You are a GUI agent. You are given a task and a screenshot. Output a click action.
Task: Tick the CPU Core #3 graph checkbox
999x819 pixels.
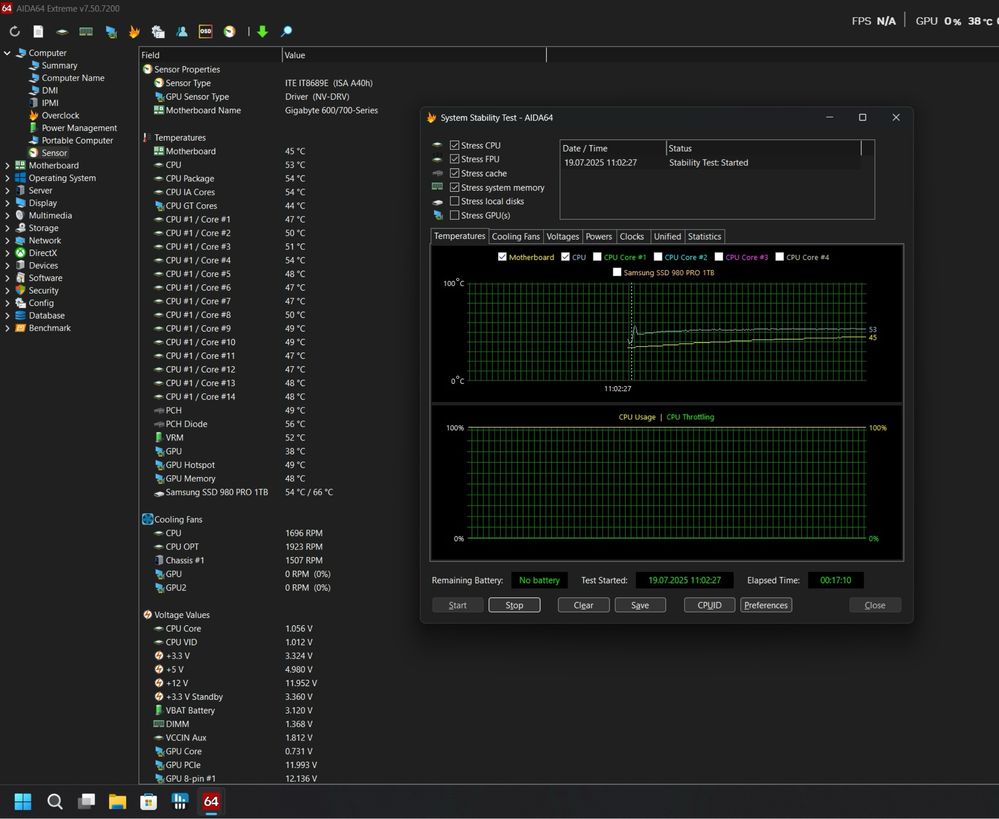(719, 257)
